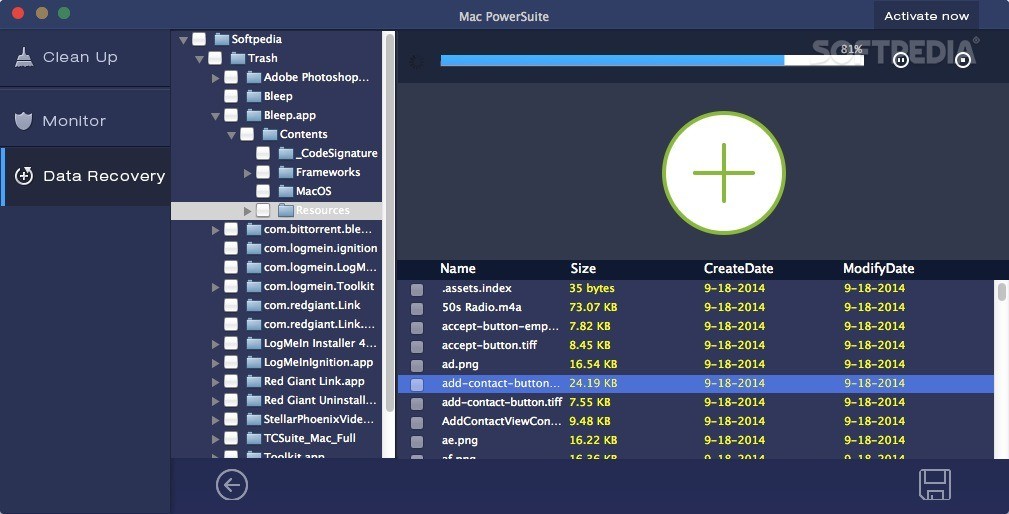
Task: Open the LogMeInIgnition.app tree item
Action: (x=319, y=362)
